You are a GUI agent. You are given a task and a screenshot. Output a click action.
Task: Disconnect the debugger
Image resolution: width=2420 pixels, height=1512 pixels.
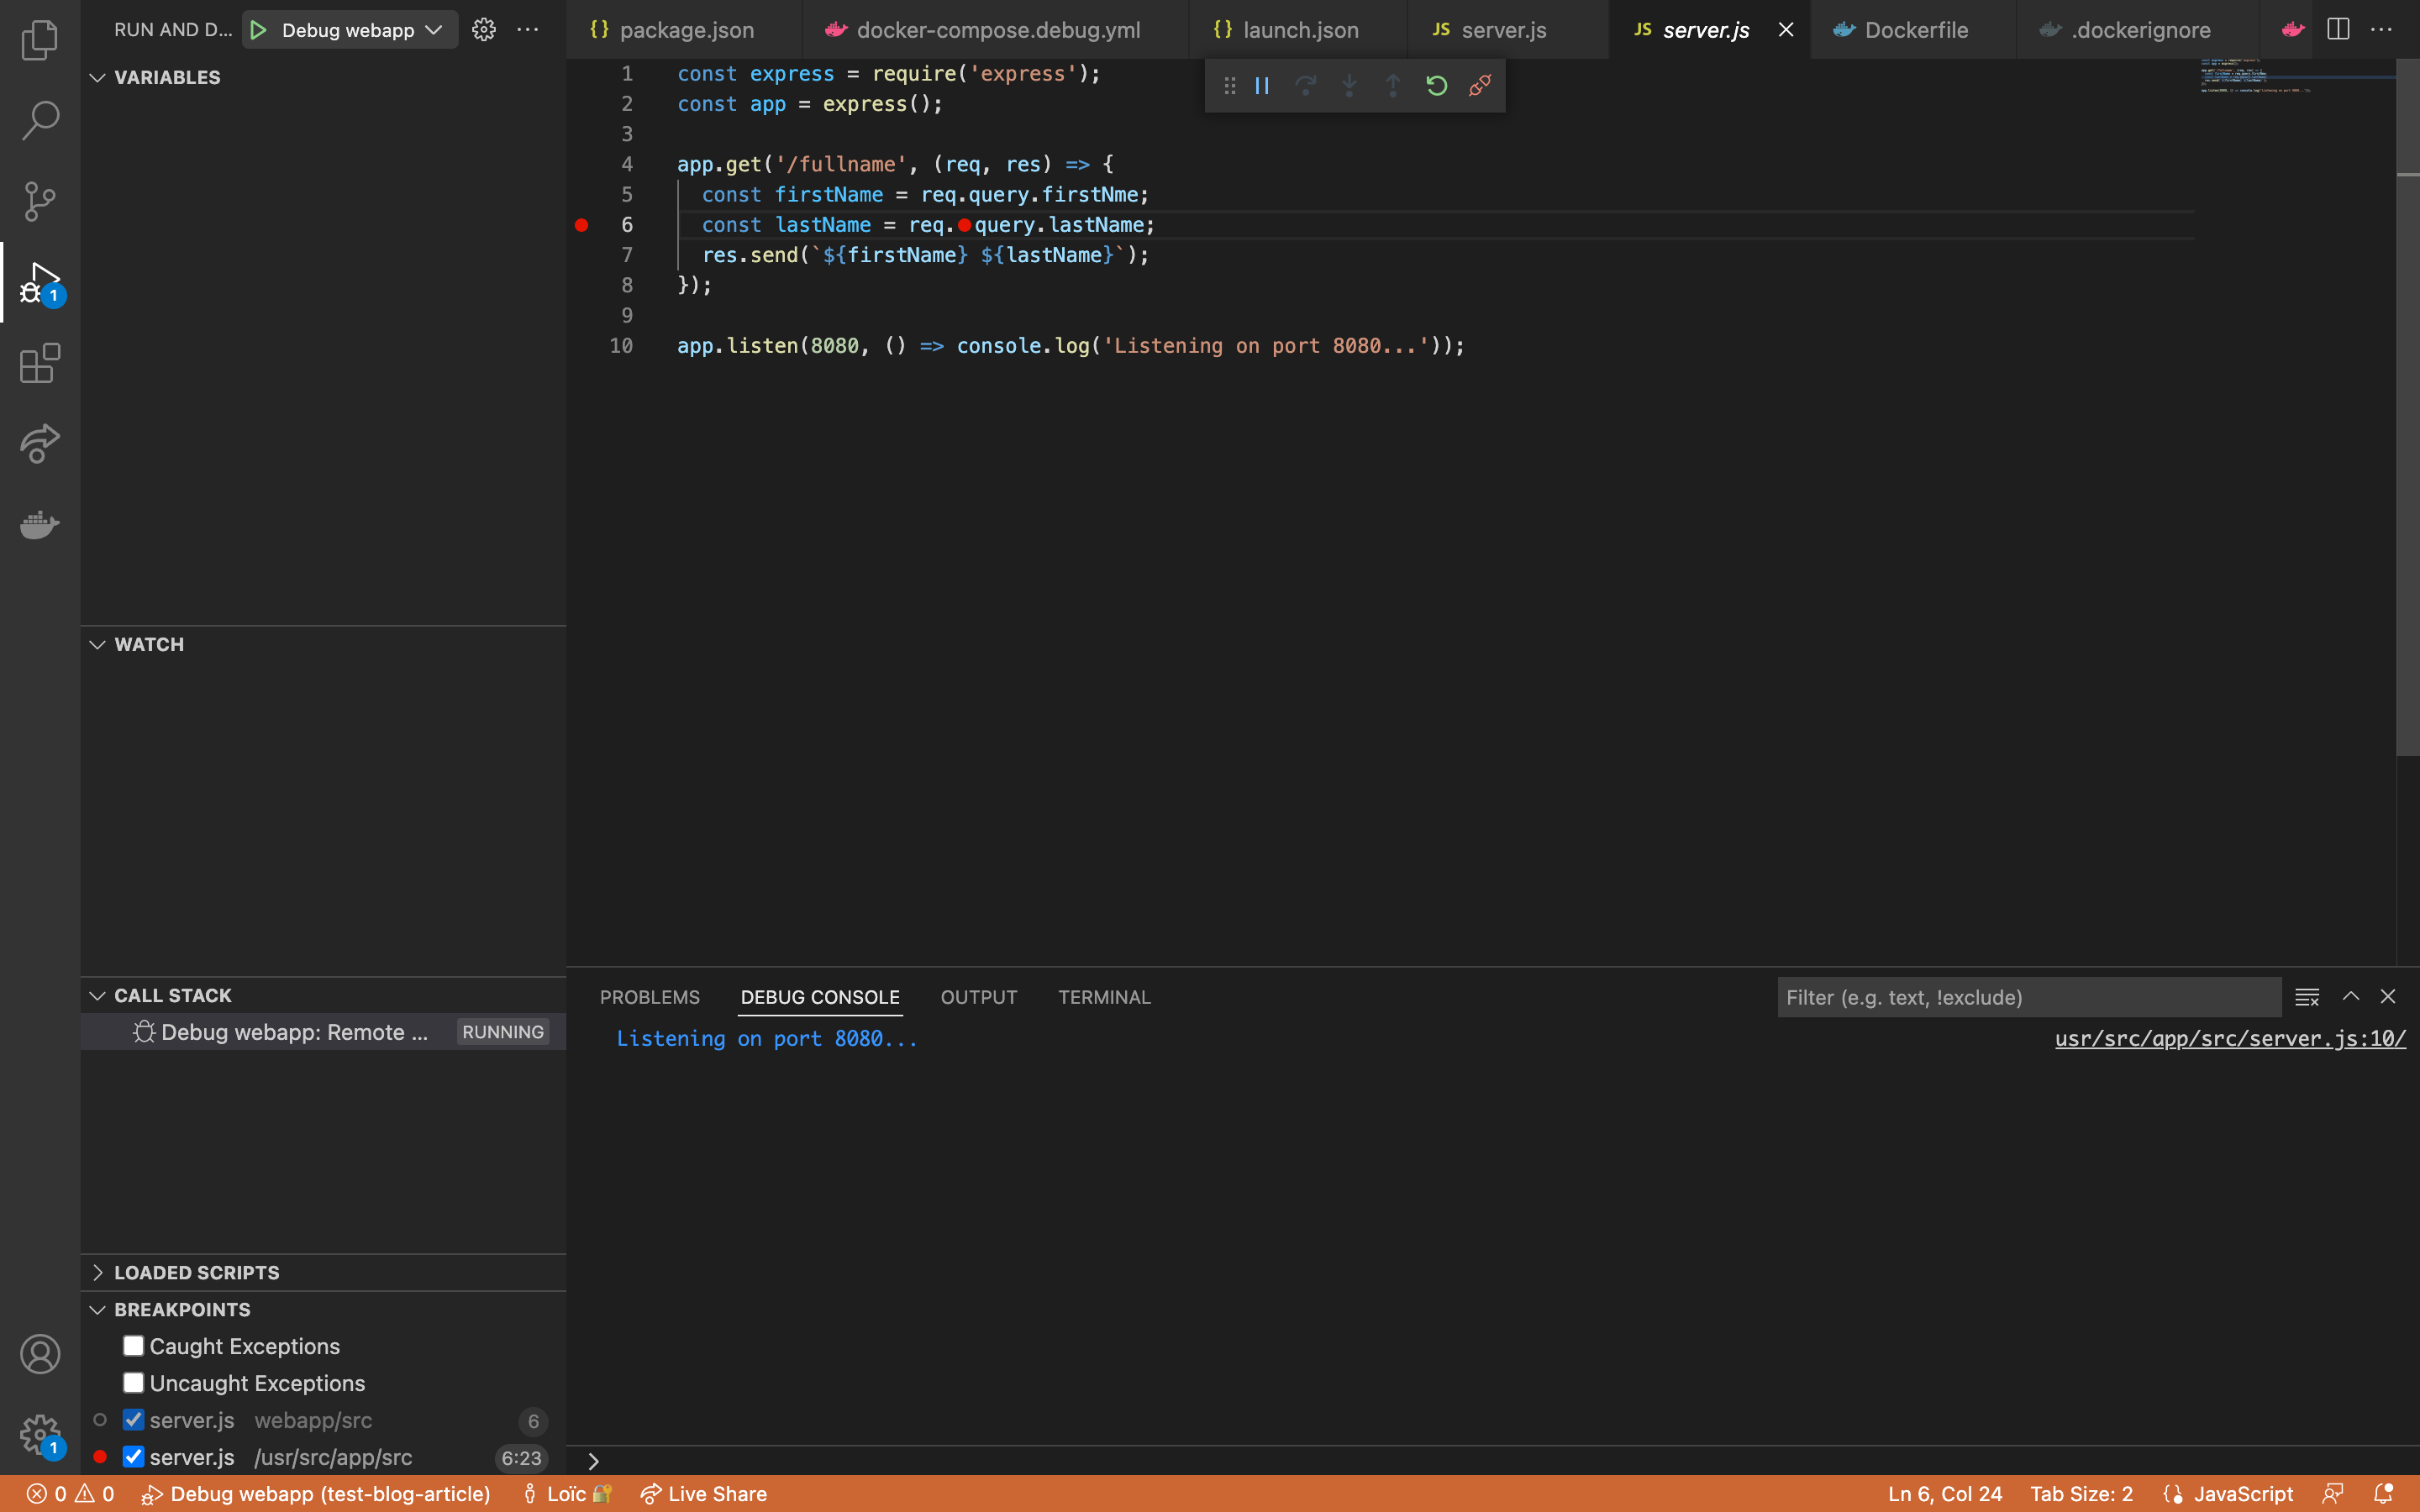[x=1479, y=85]
